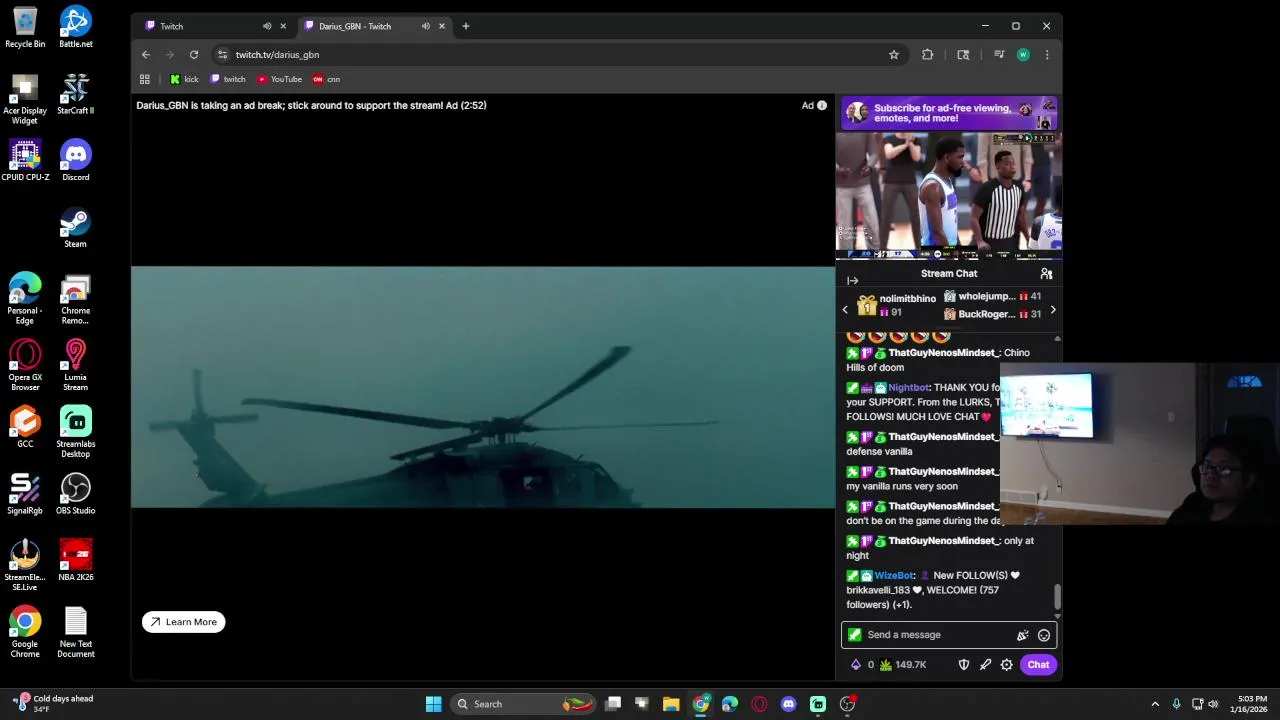Image resolution: width=1280 pixels, height=720 pixels.
Task: Open the Cold days ahead weather widget
Action: (x=55, y=704)
